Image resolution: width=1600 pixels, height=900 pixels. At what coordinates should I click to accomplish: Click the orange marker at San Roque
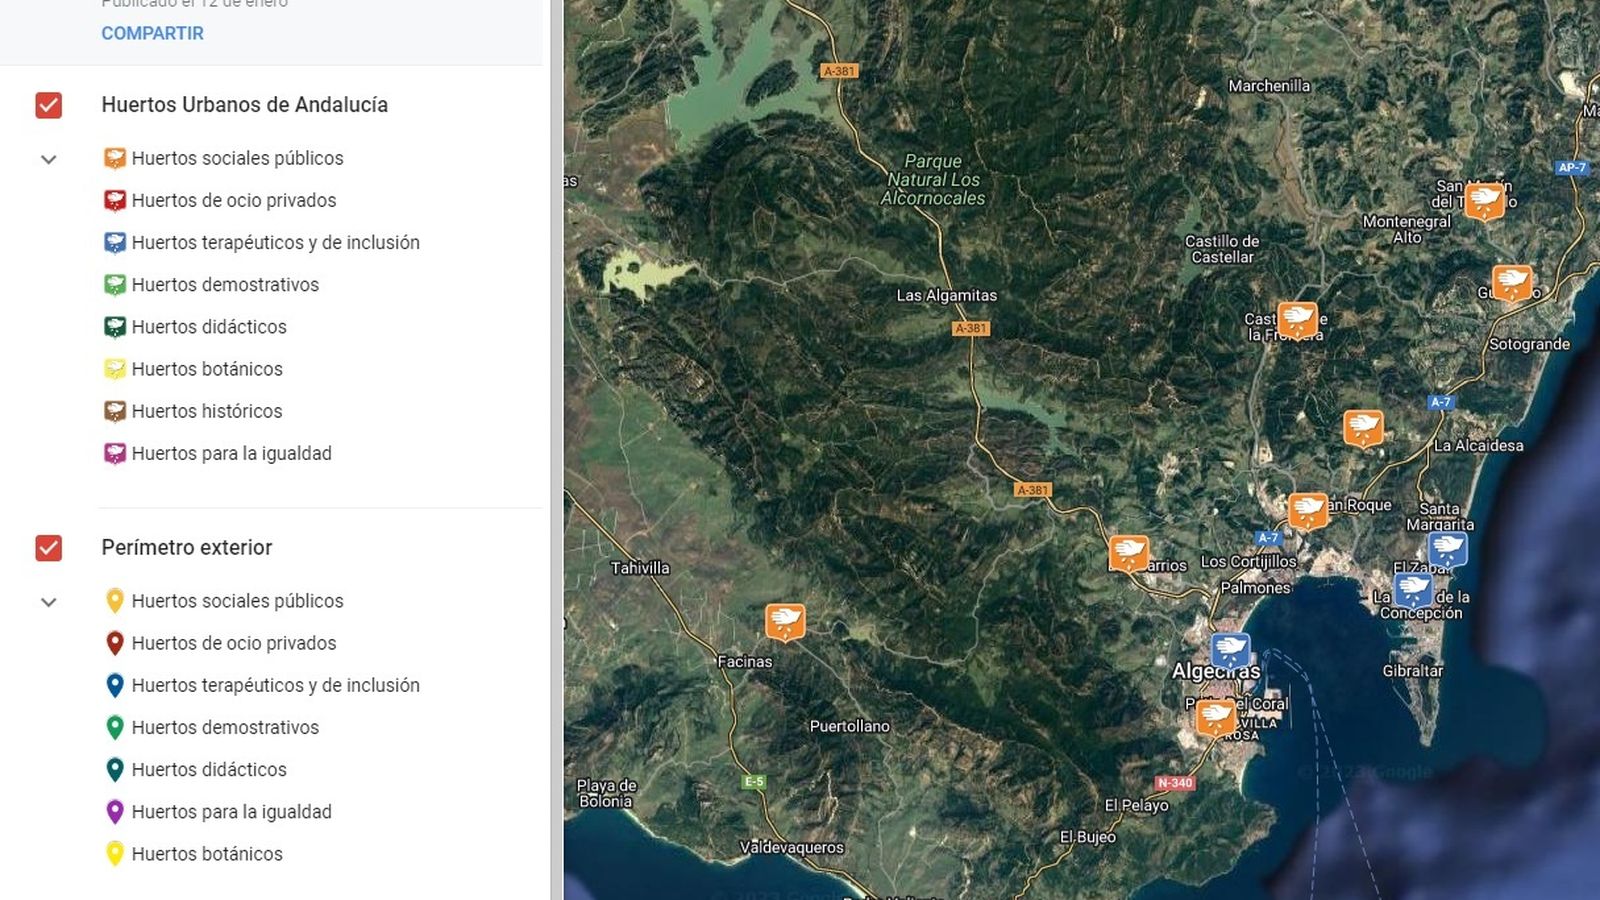coord(1308,510)
